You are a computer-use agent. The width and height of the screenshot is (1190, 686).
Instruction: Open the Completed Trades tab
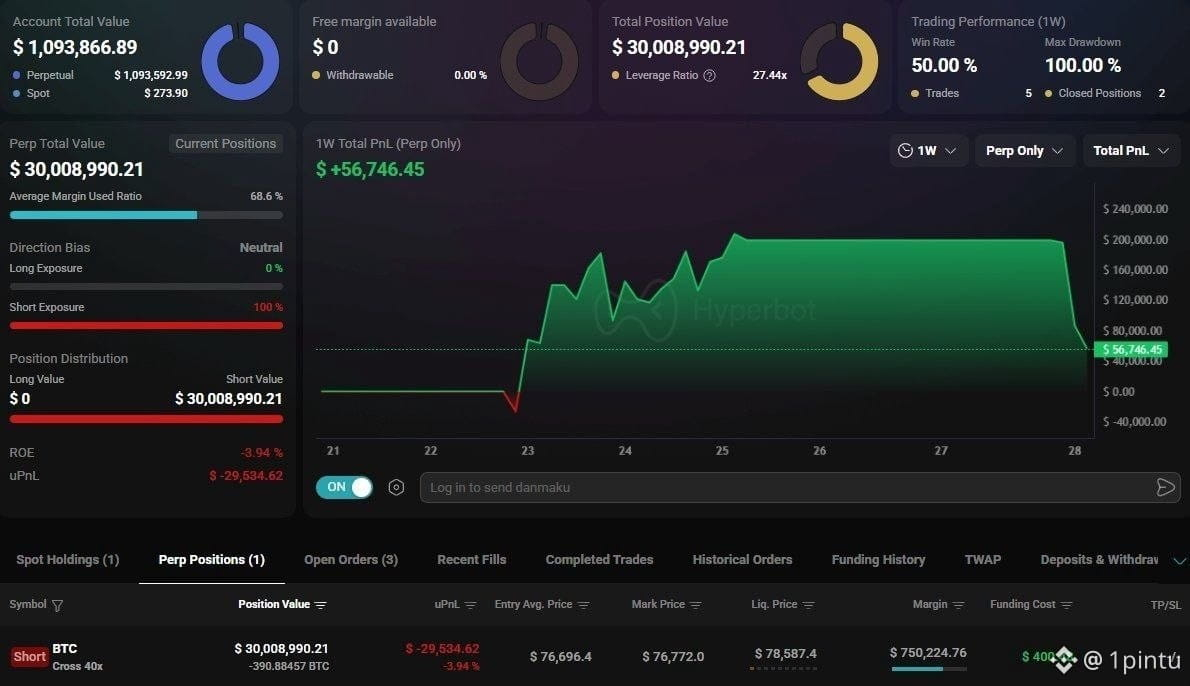coord(599,559)
